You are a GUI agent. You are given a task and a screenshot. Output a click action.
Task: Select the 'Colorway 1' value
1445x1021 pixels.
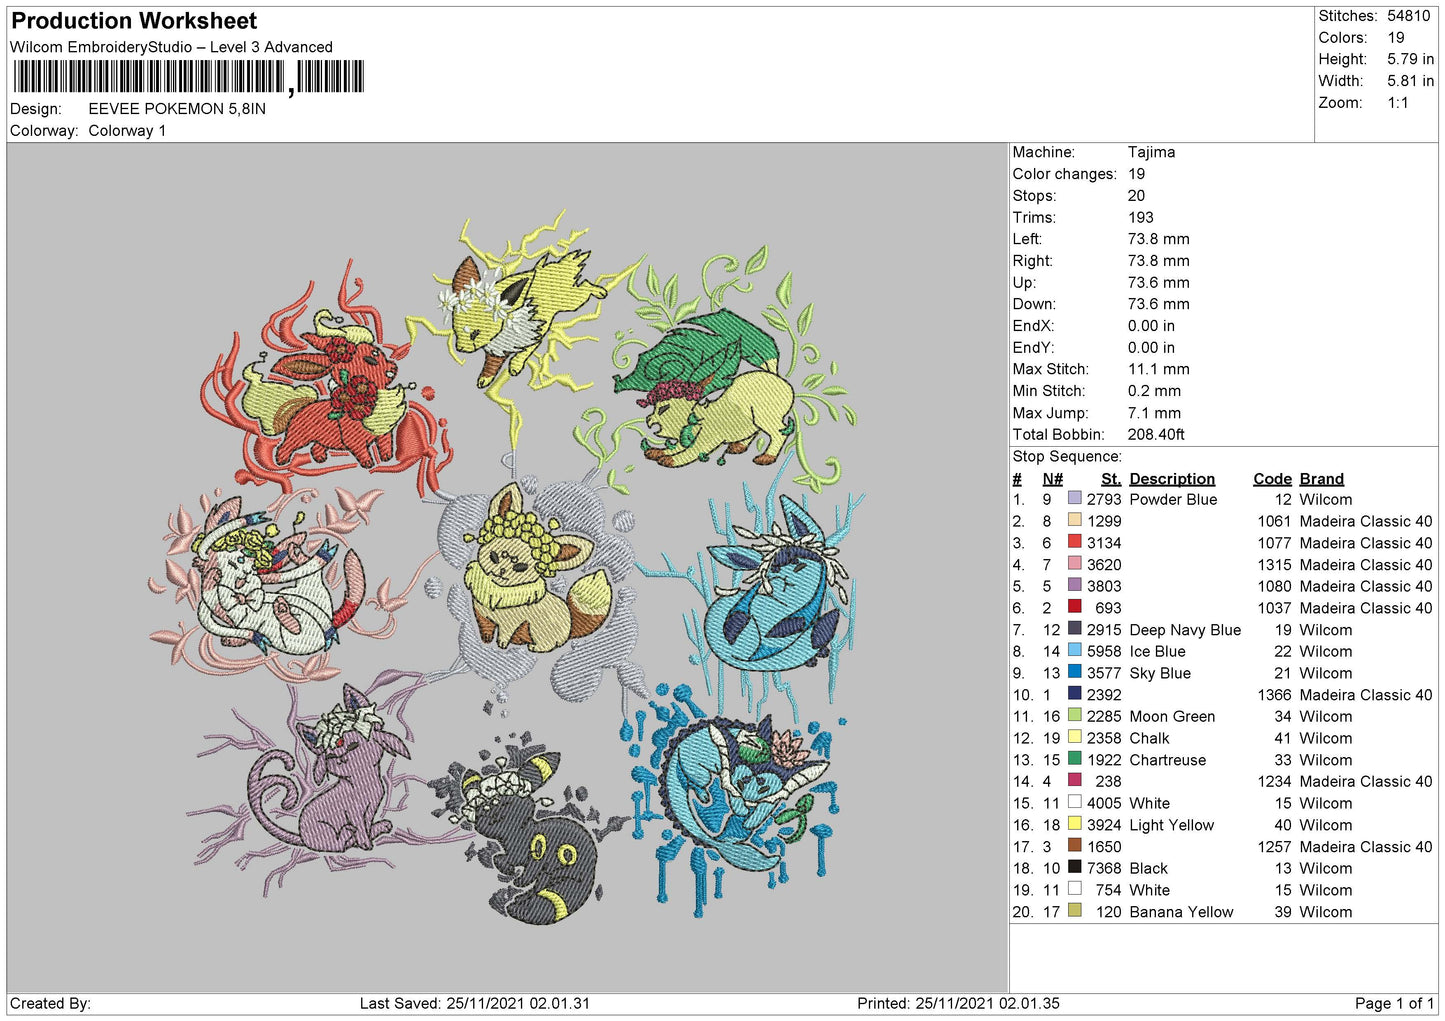[127, 131]
